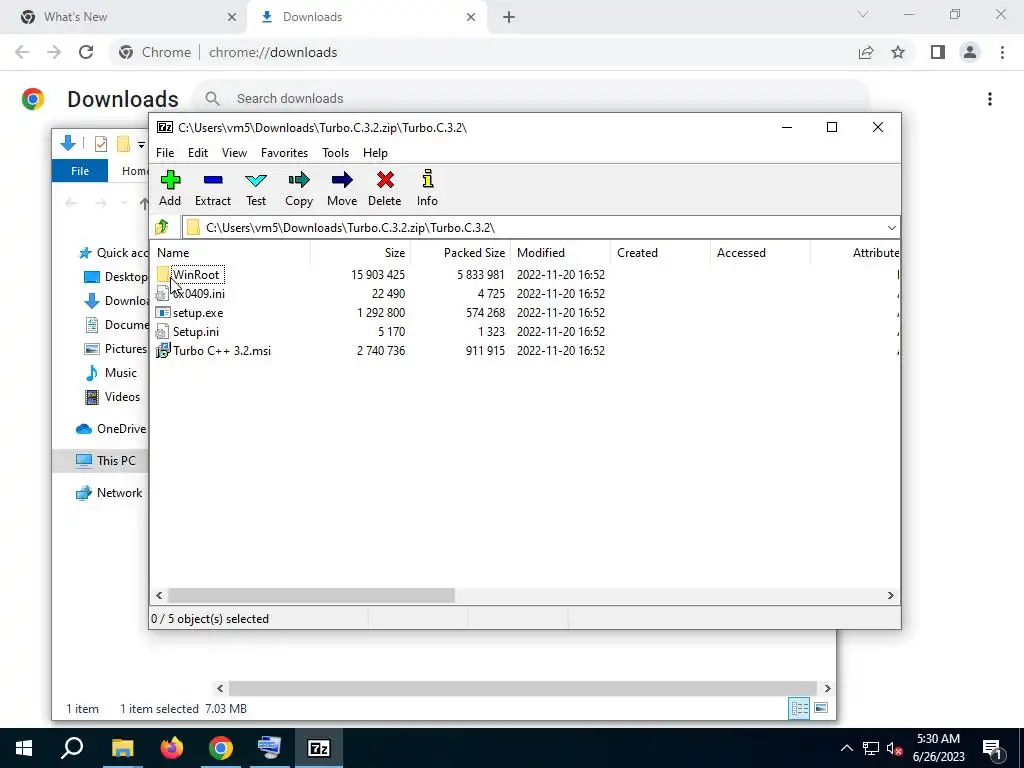Open OneDrive in File Explorer sidebar
1024x768 pixels.
pos(111,429)
